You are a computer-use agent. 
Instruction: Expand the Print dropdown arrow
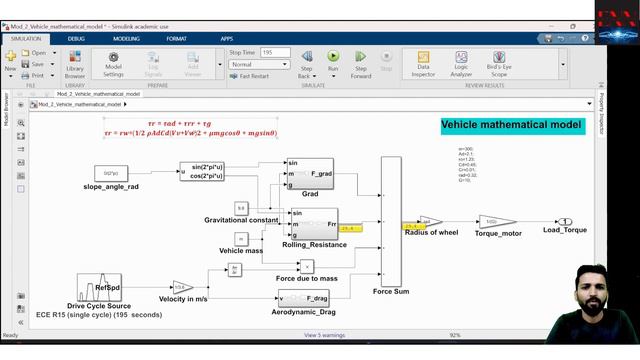[52, 76]
